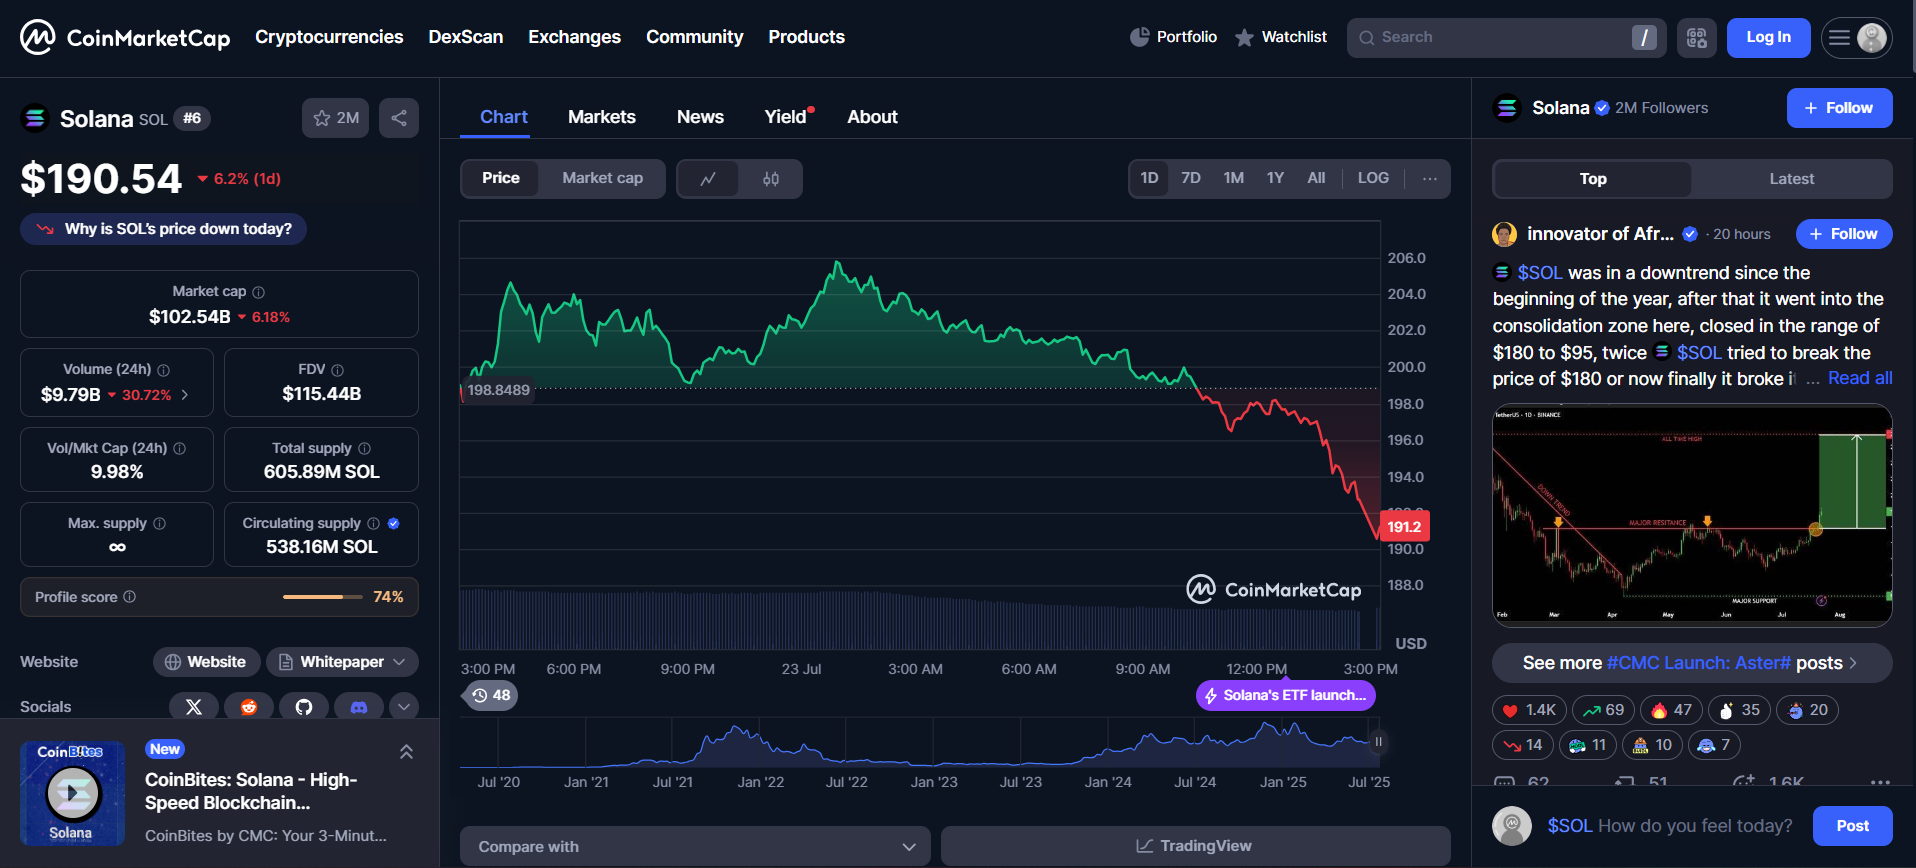Screen dimensions: 1916x868
Task: Click the share icon next to Solana
Action: click(399, 118)
